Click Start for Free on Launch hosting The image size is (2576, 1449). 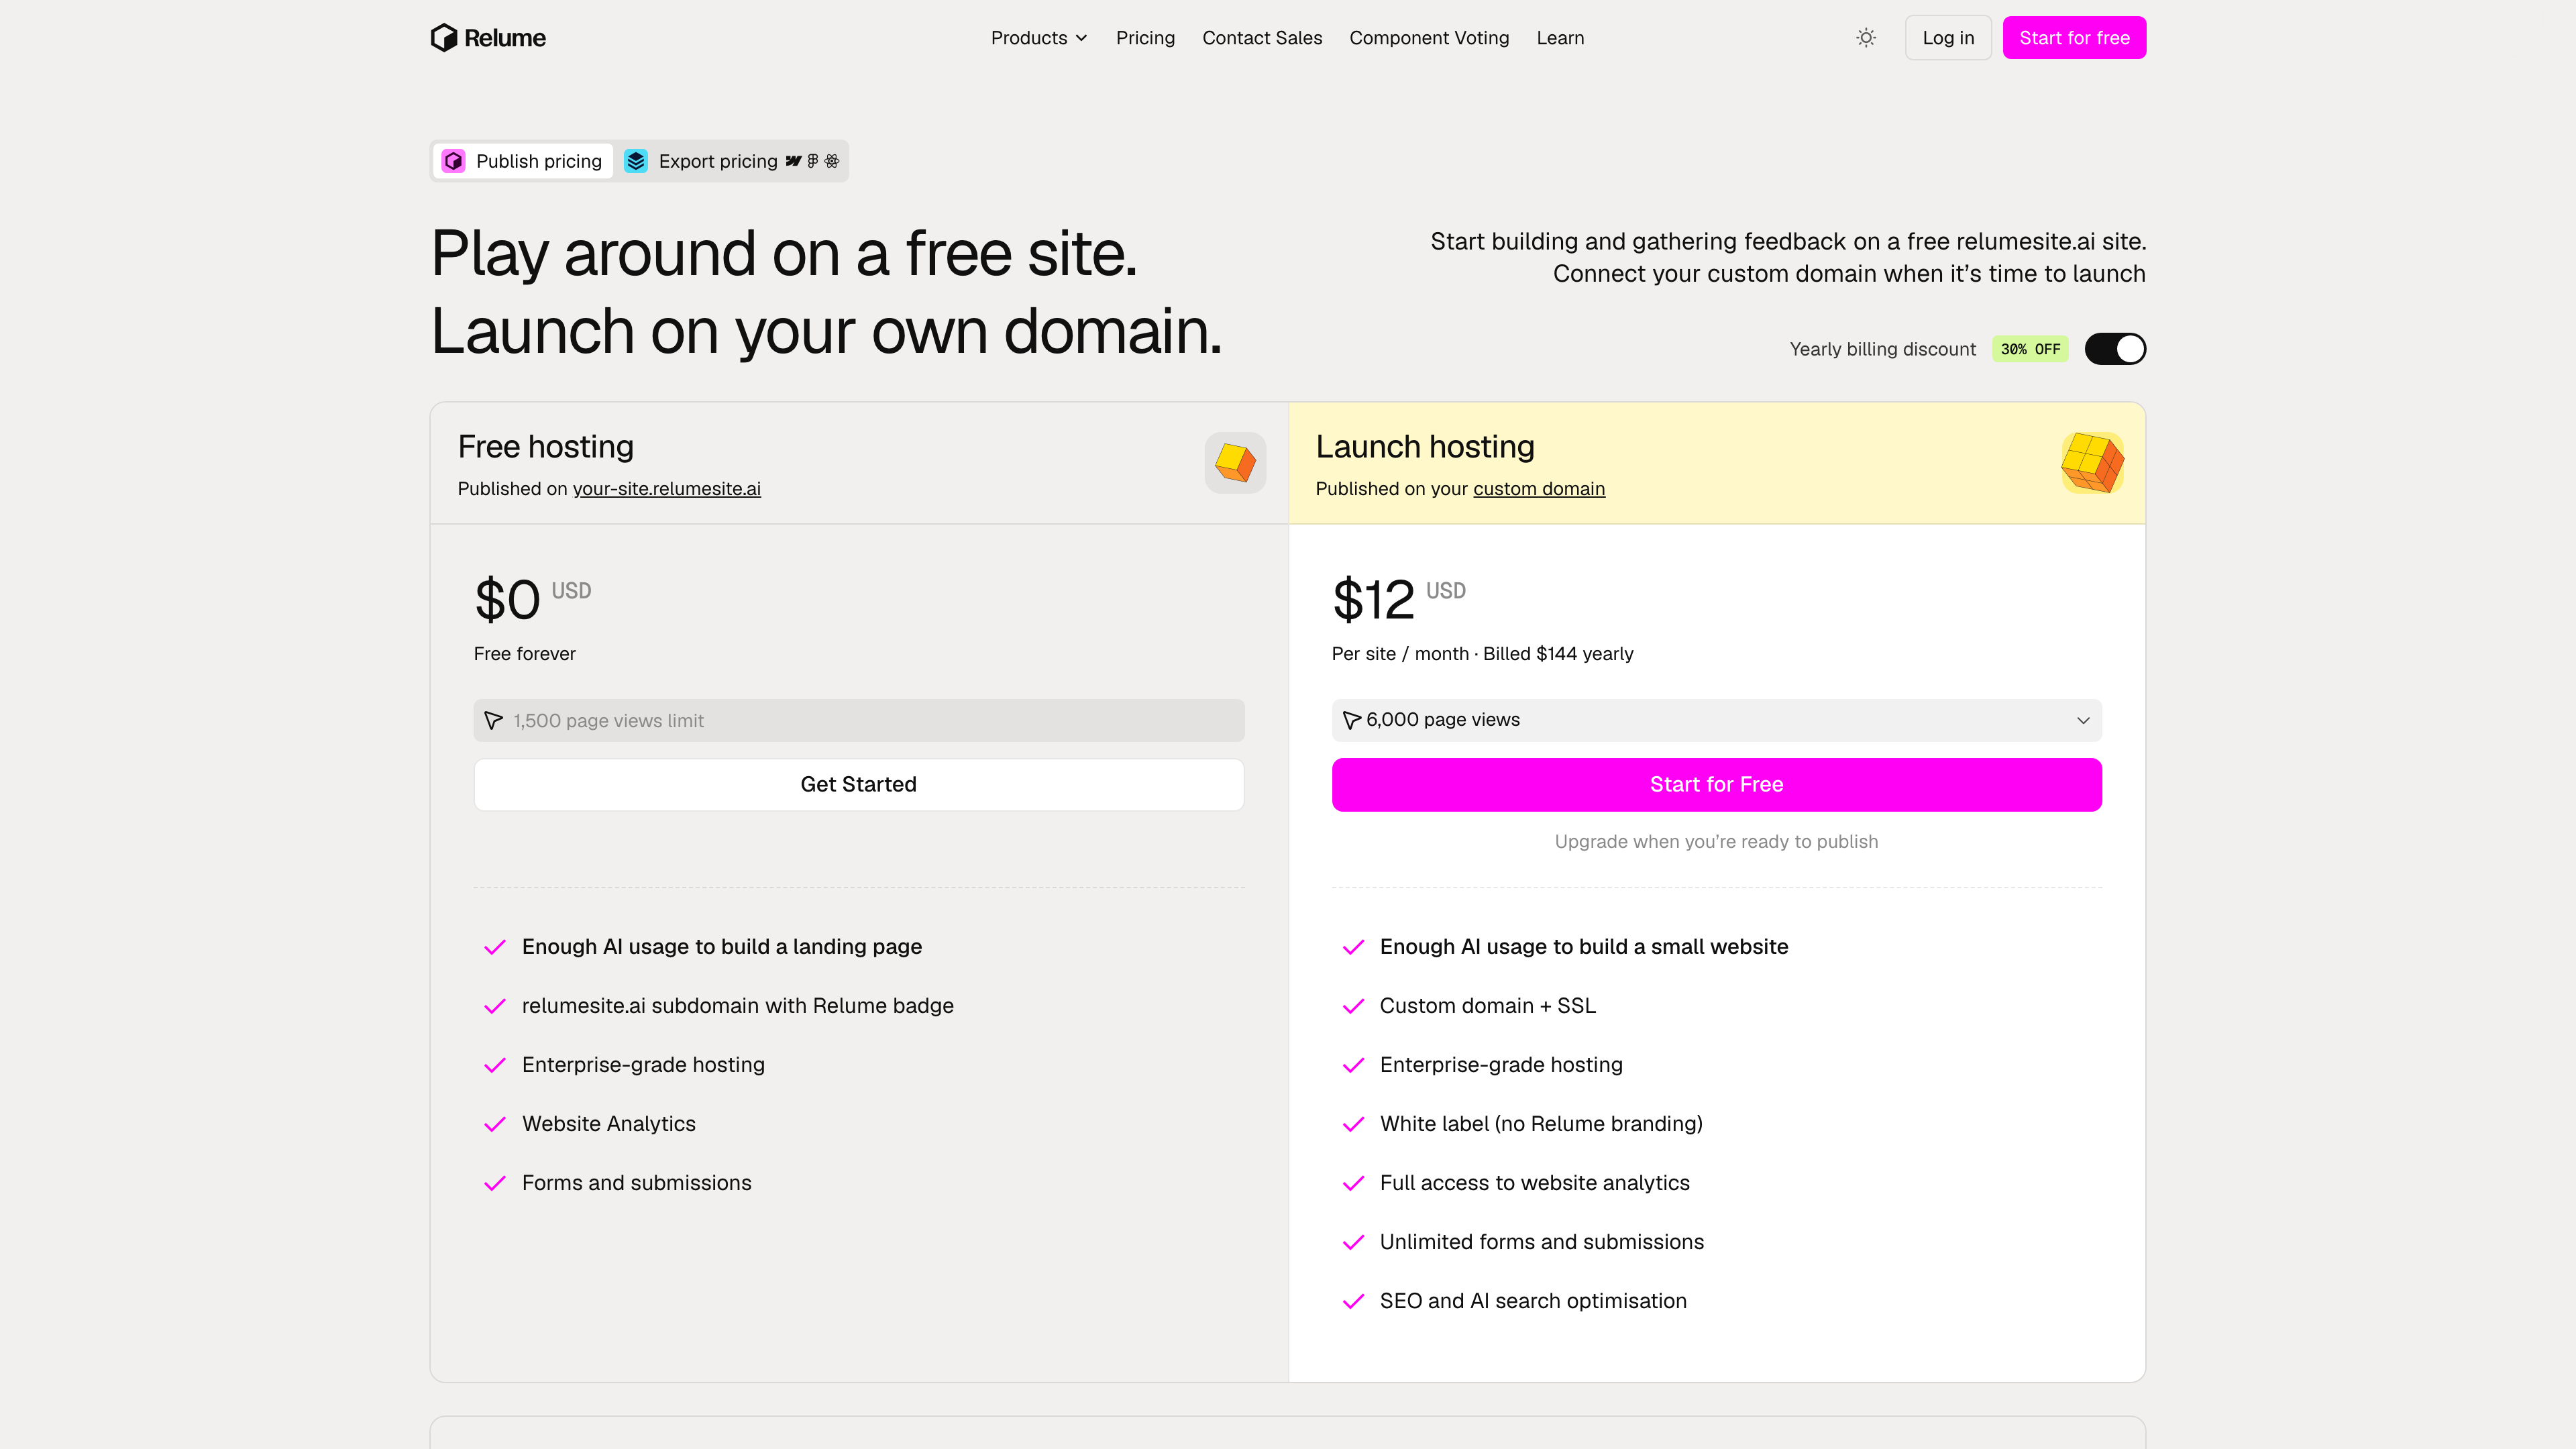click(1716, 784)
